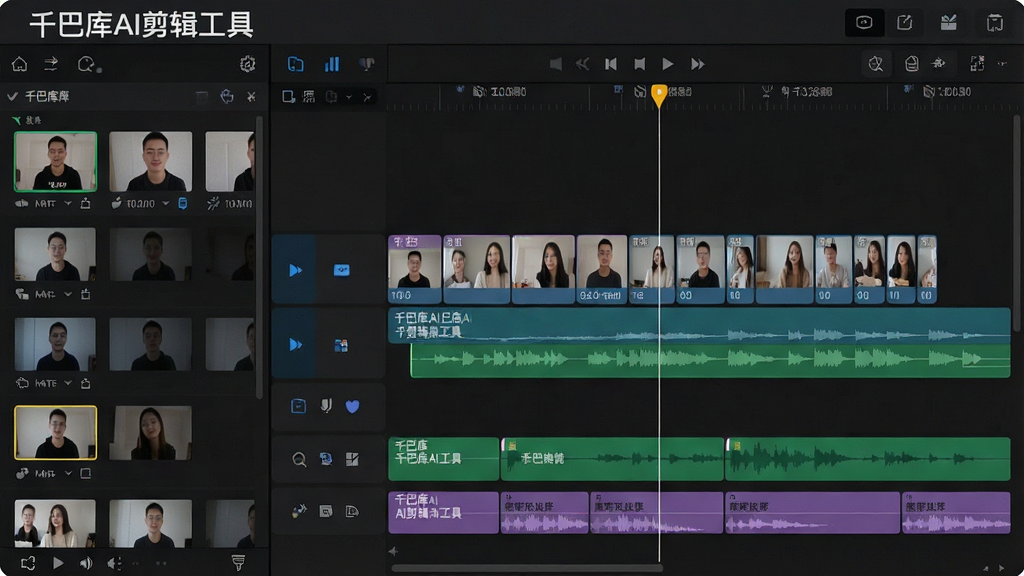Viewport: 1024px width, 576px height.
Task: Click the share icon under the green-bordered thumbnail
Action: pyautogui.click(x=86, y=204)
